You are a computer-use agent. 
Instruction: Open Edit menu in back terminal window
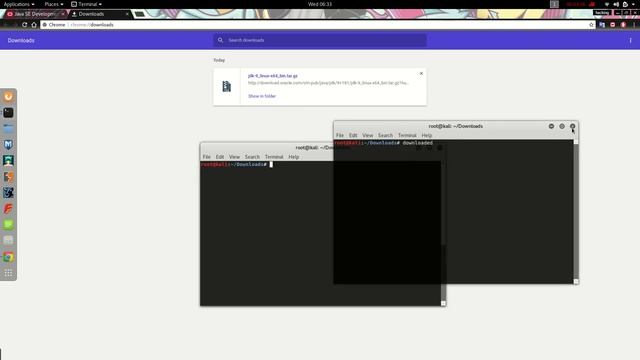pyautogui.click(x=220, y=157)
